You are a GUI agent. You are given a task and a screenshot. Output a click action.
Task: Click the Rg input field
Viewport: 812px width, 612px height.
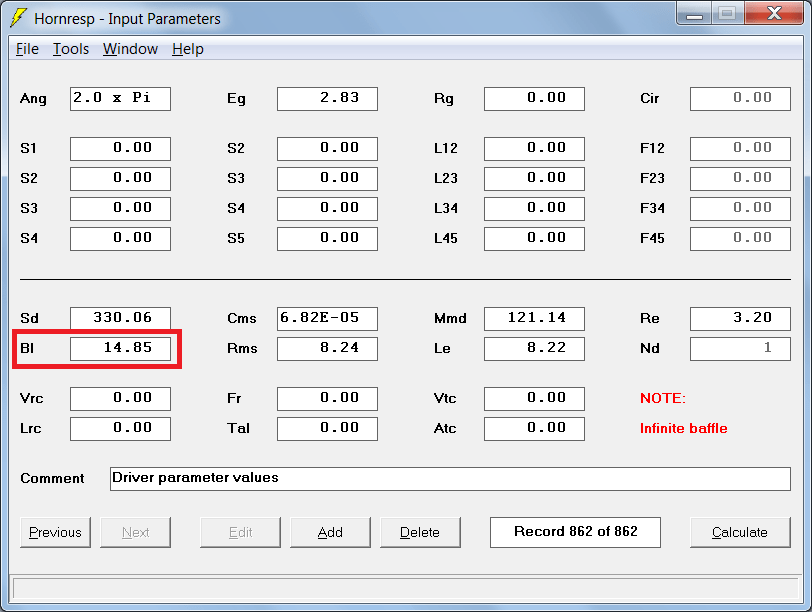(x=534, y=99)
